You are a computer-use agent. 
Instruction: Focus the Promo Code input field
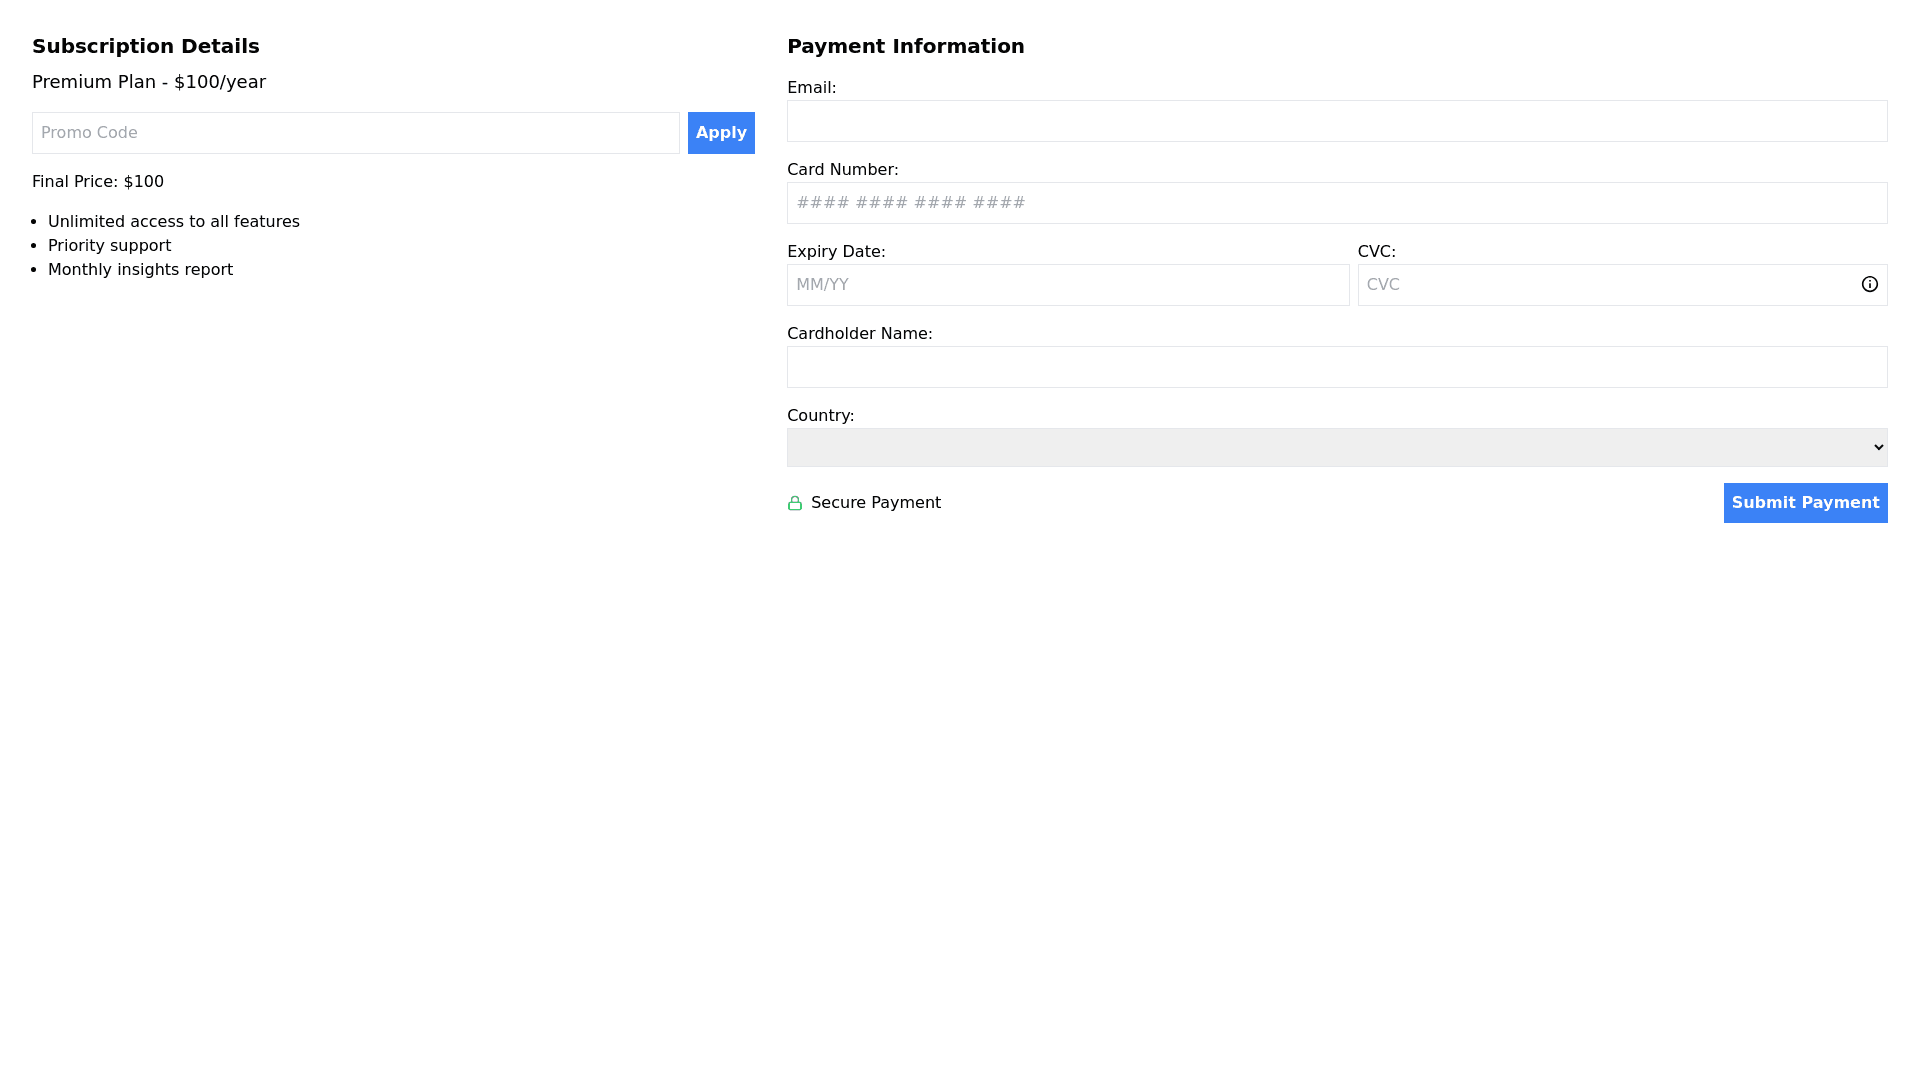pos(355,133)
